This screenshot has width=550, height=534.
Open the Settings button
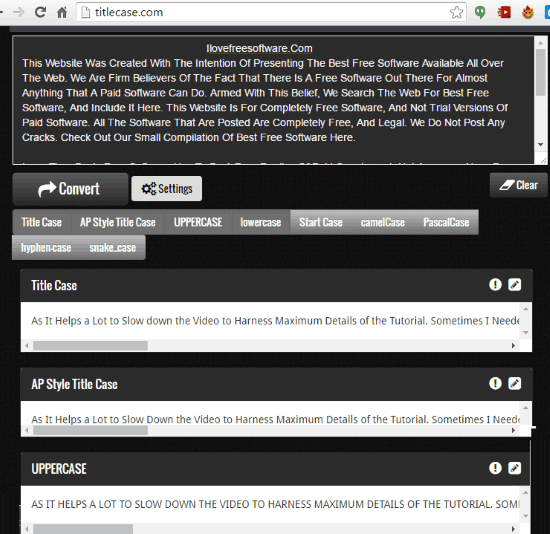coord(167,188)
